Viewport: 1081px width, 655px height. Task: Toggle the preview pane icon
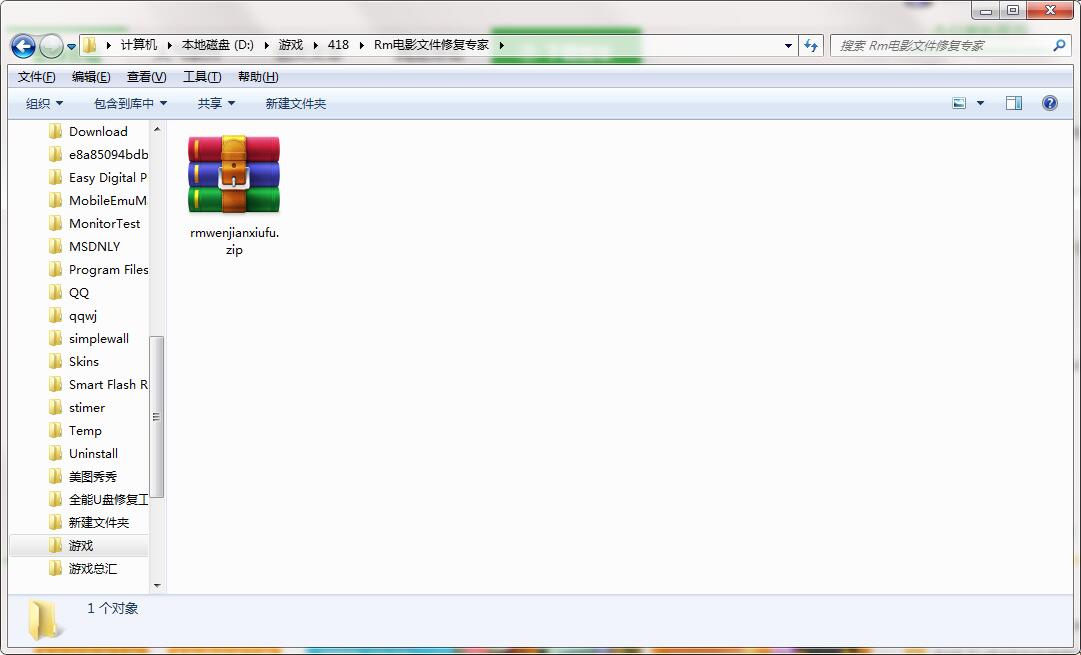click(1013, 103)
